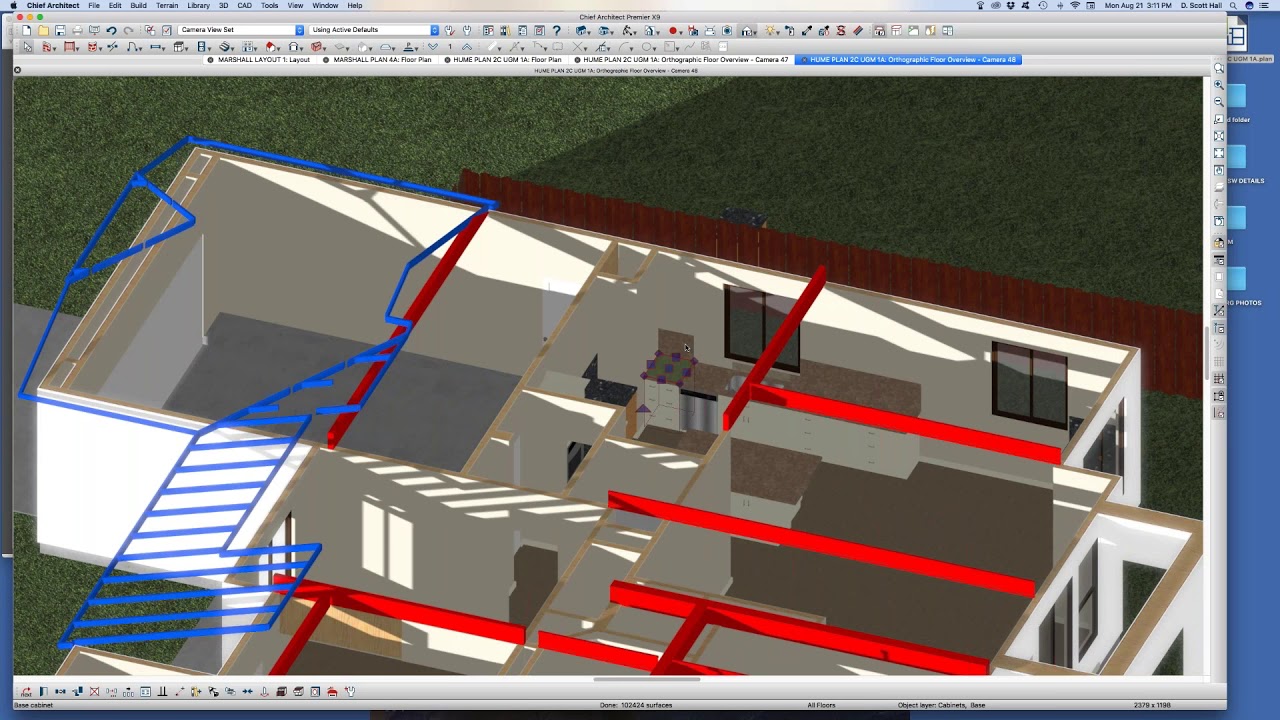
Task: Click the horizontal scrollbar thumb below the view
Action: [647, 679]
